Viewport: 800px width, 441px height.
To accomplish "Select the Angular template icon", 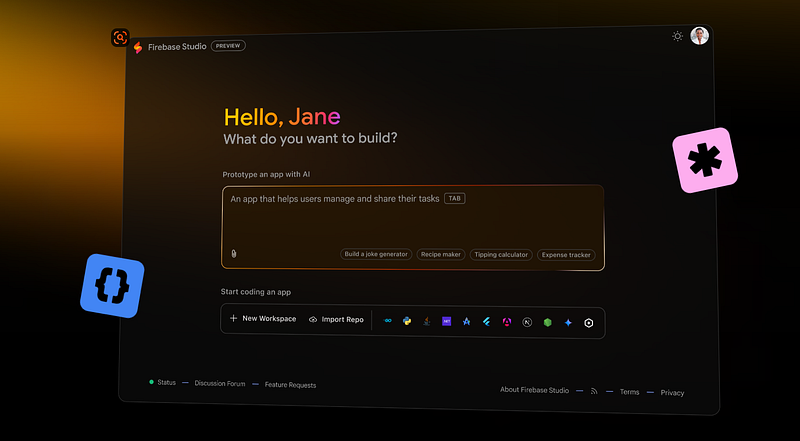I will pos(507,322).
